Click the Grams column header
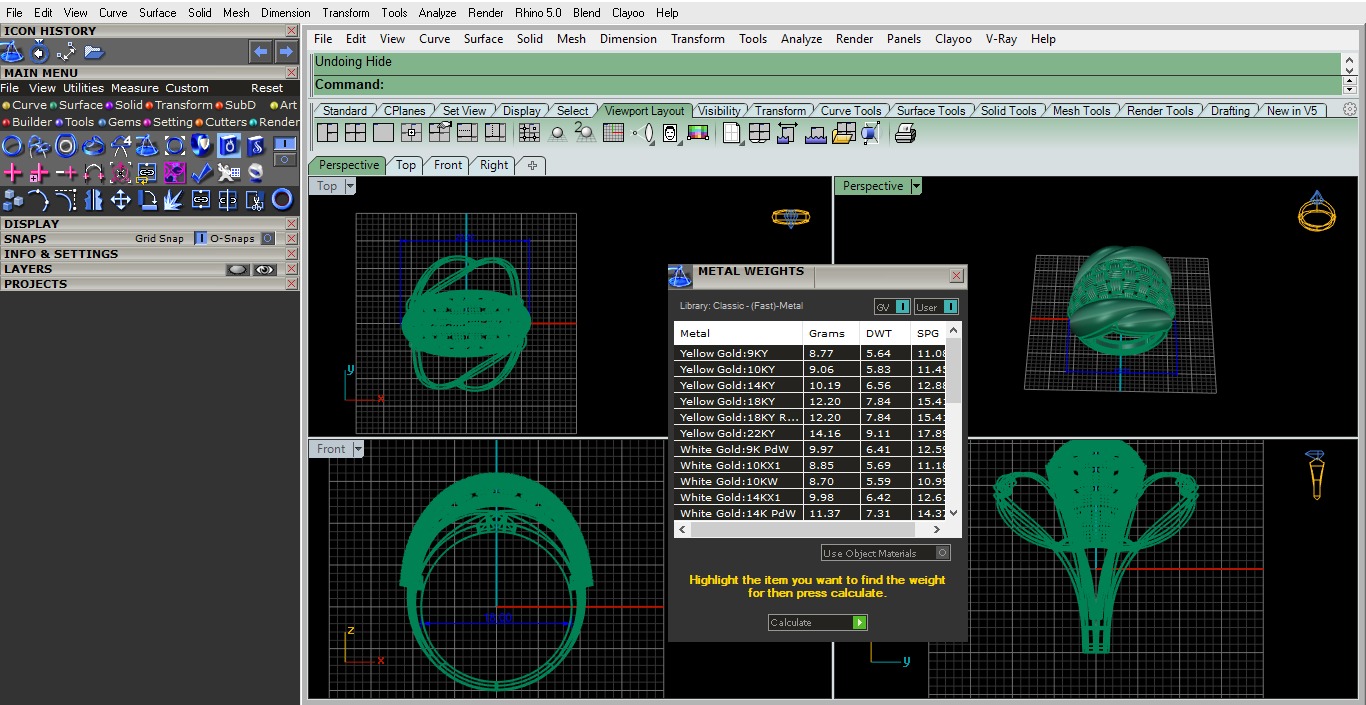The width and height of the screenshot is (1366, 705). 831,333
